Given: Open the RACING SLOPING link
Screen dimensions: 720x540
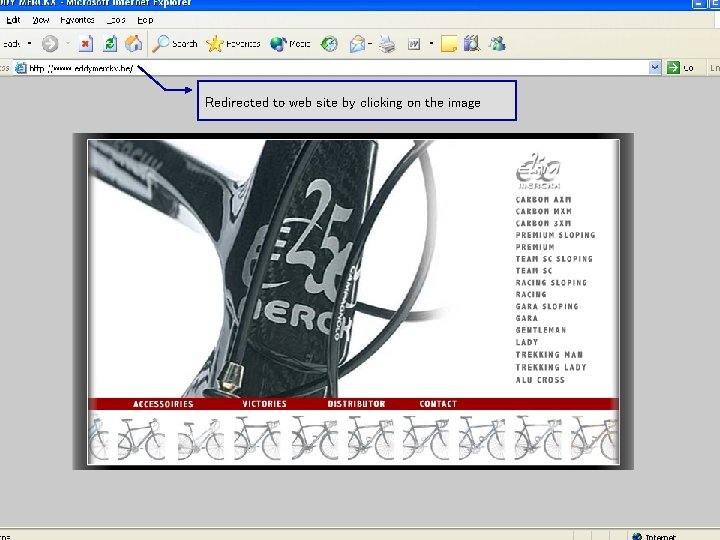Looking at the screenshot, I should [x=551, y=283].
